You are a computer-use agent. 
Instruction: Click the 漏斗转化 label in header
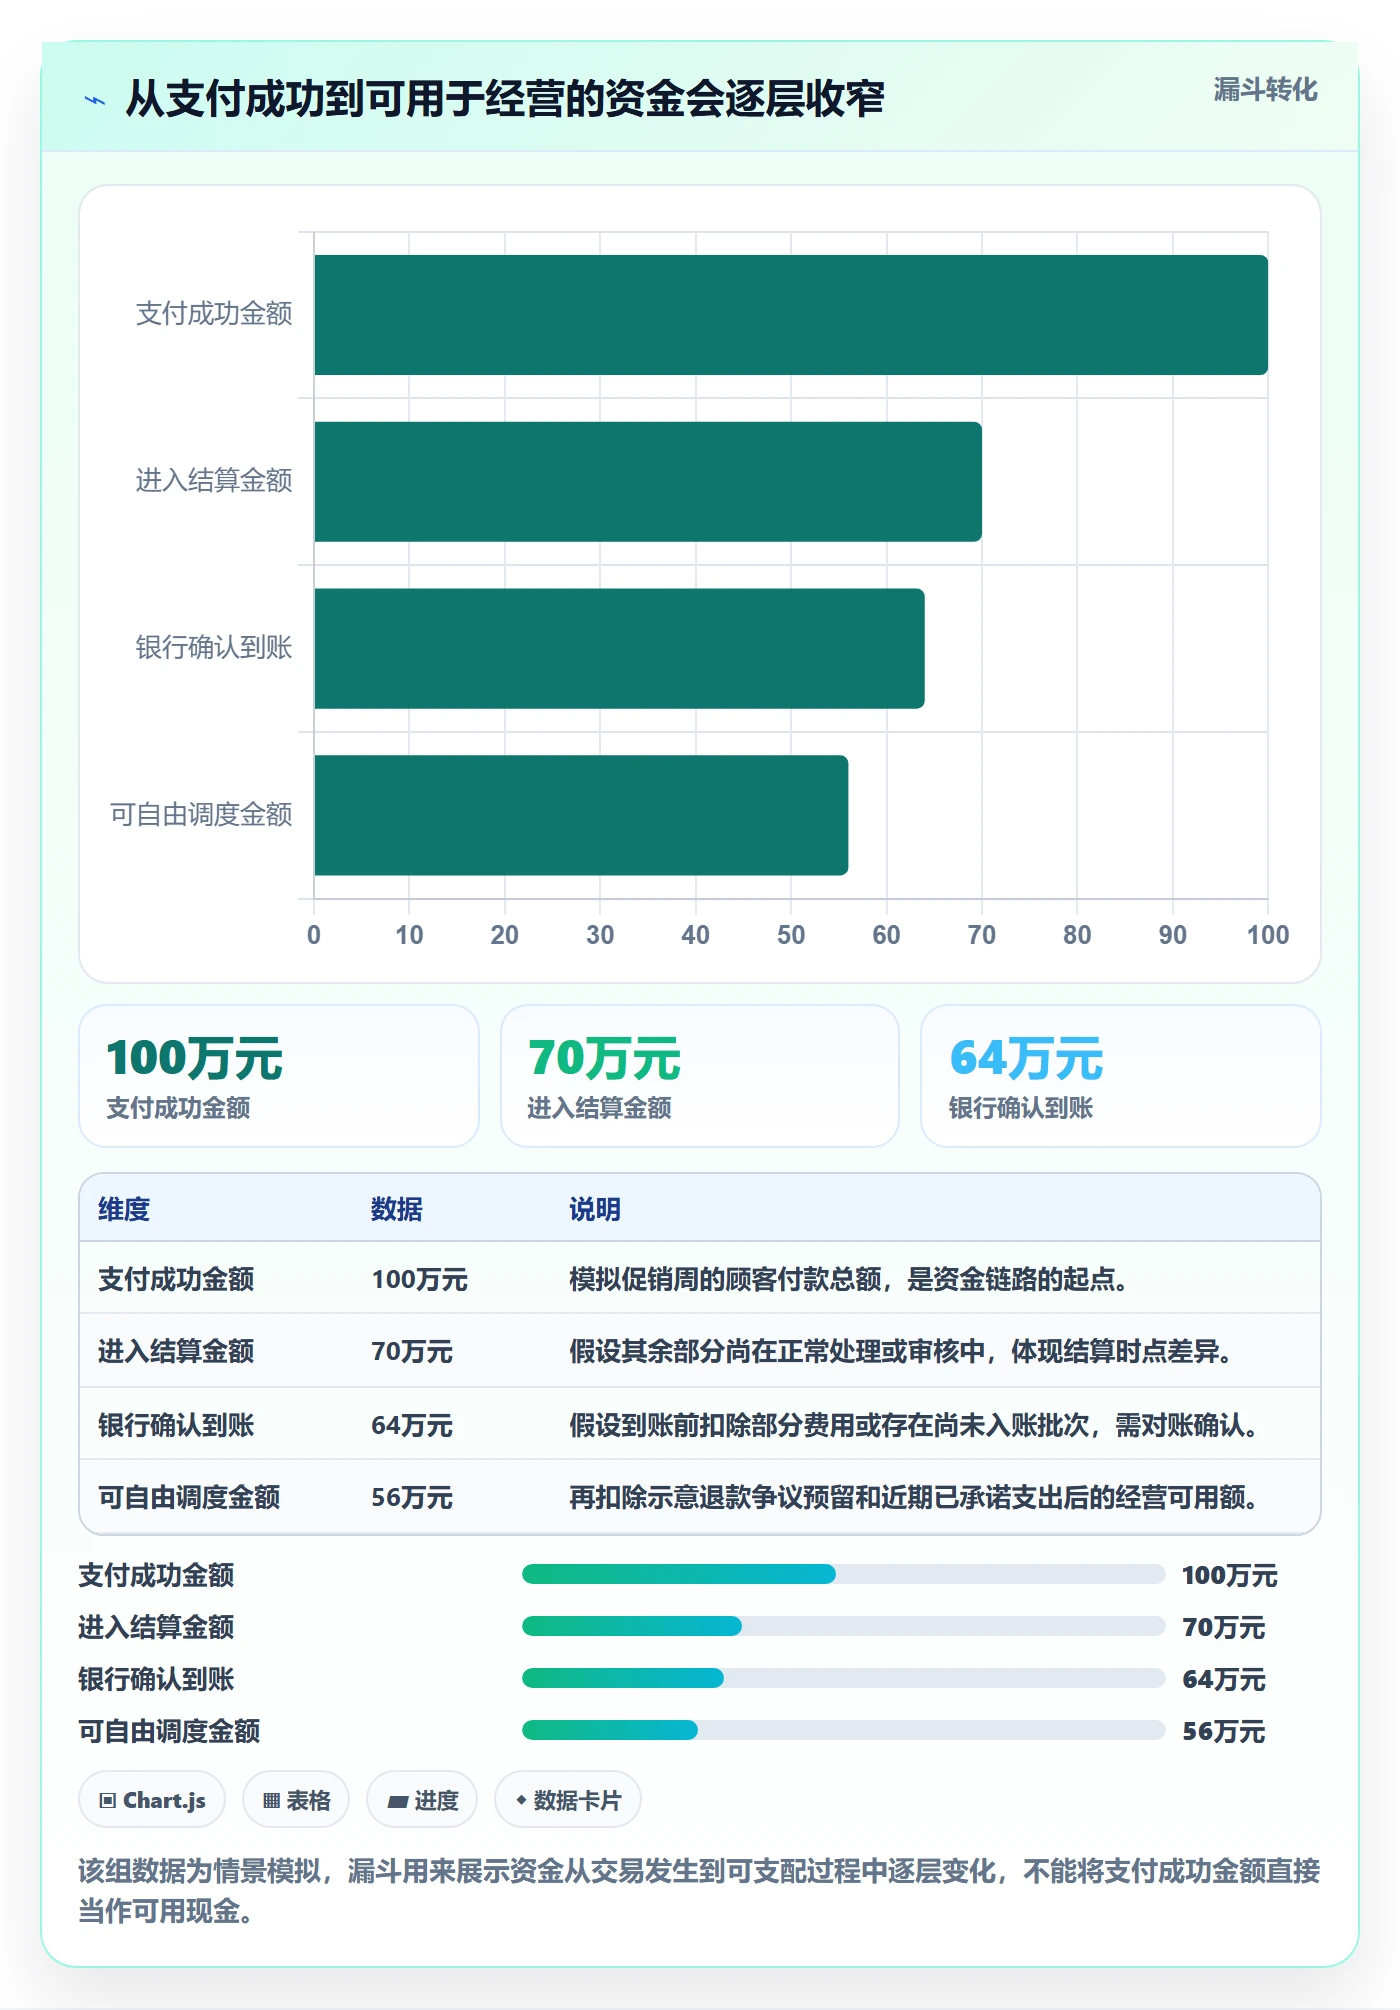click(x=1265, y=90)
